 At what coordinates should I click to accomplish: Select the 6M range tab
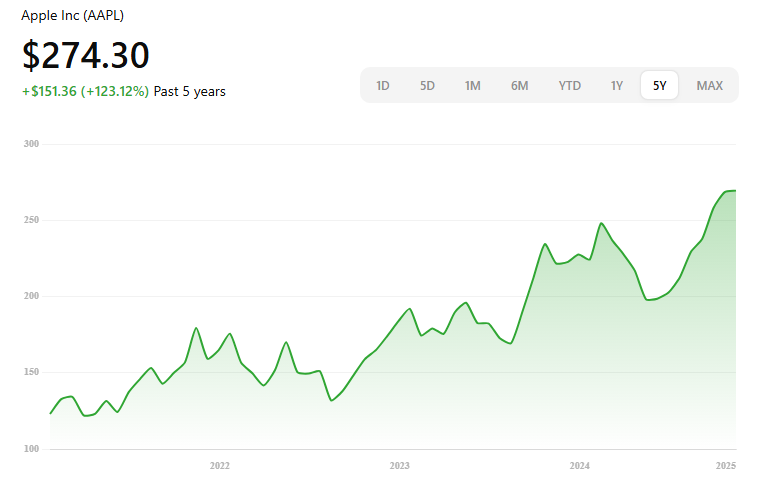pyautogui.click(x=519, y=86)
